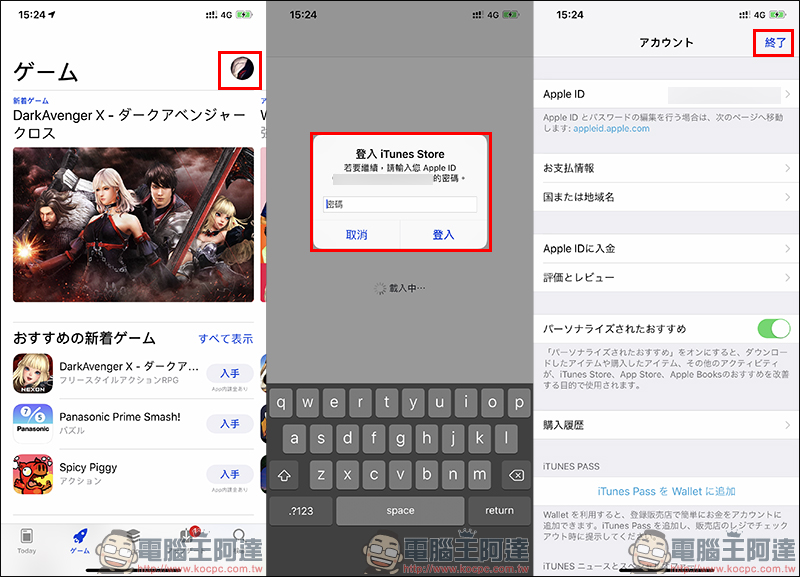
Task: Tap the backspace delete key
Action: [x=516, y=475]
